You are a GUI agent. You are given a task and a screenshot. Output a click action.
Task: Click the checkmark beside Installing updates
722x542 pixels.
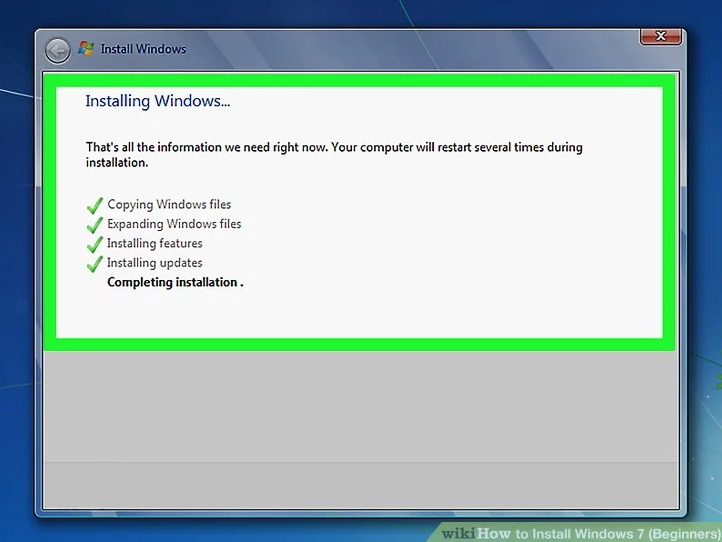[x=95, y=264]
